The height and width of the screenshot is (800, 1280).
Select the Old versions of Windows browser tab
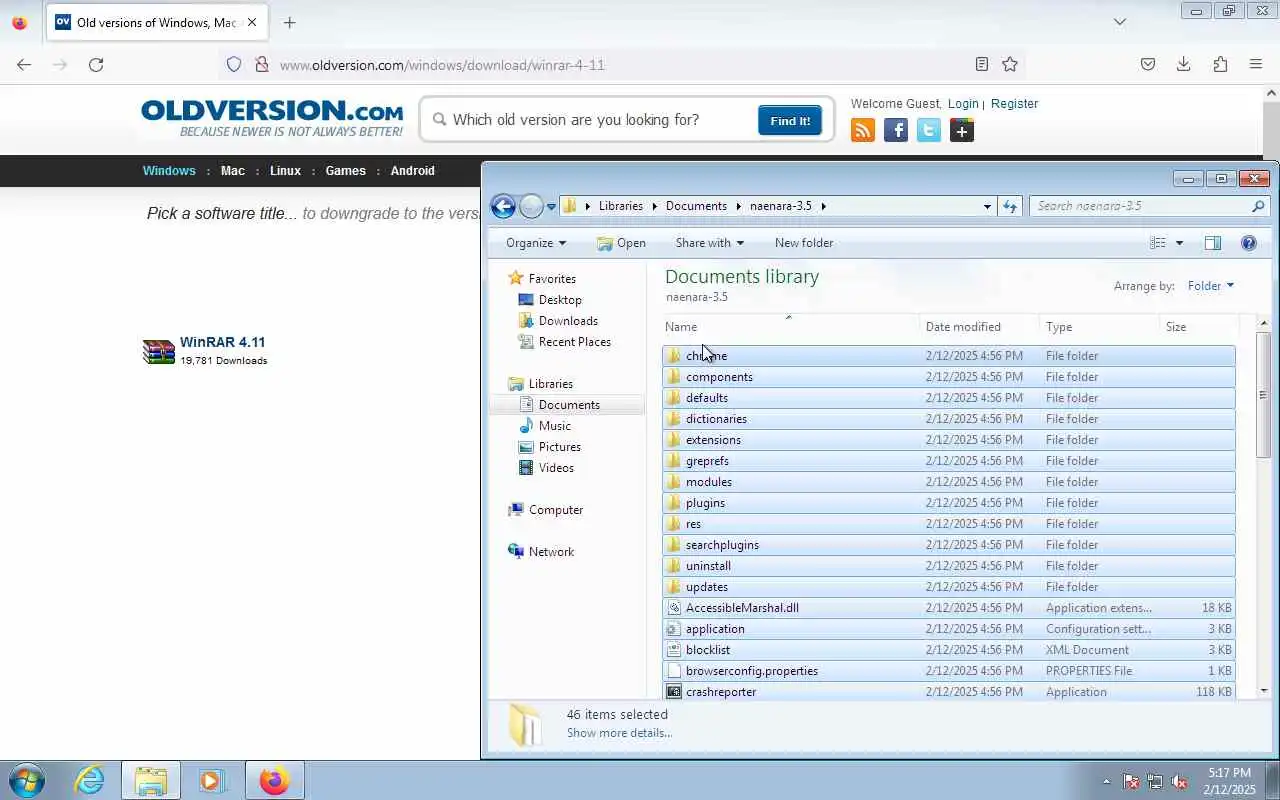[x=157, y=22]
